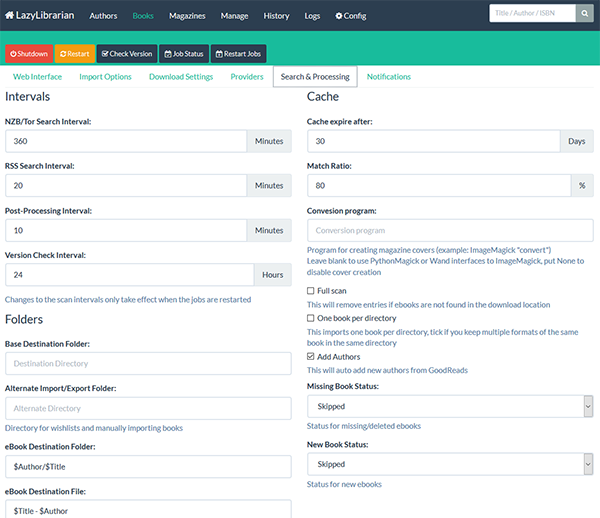Select the Search & Processing tab
This screenshot has height=518, width=600.
pyautogui.click(x=315, y=77)
